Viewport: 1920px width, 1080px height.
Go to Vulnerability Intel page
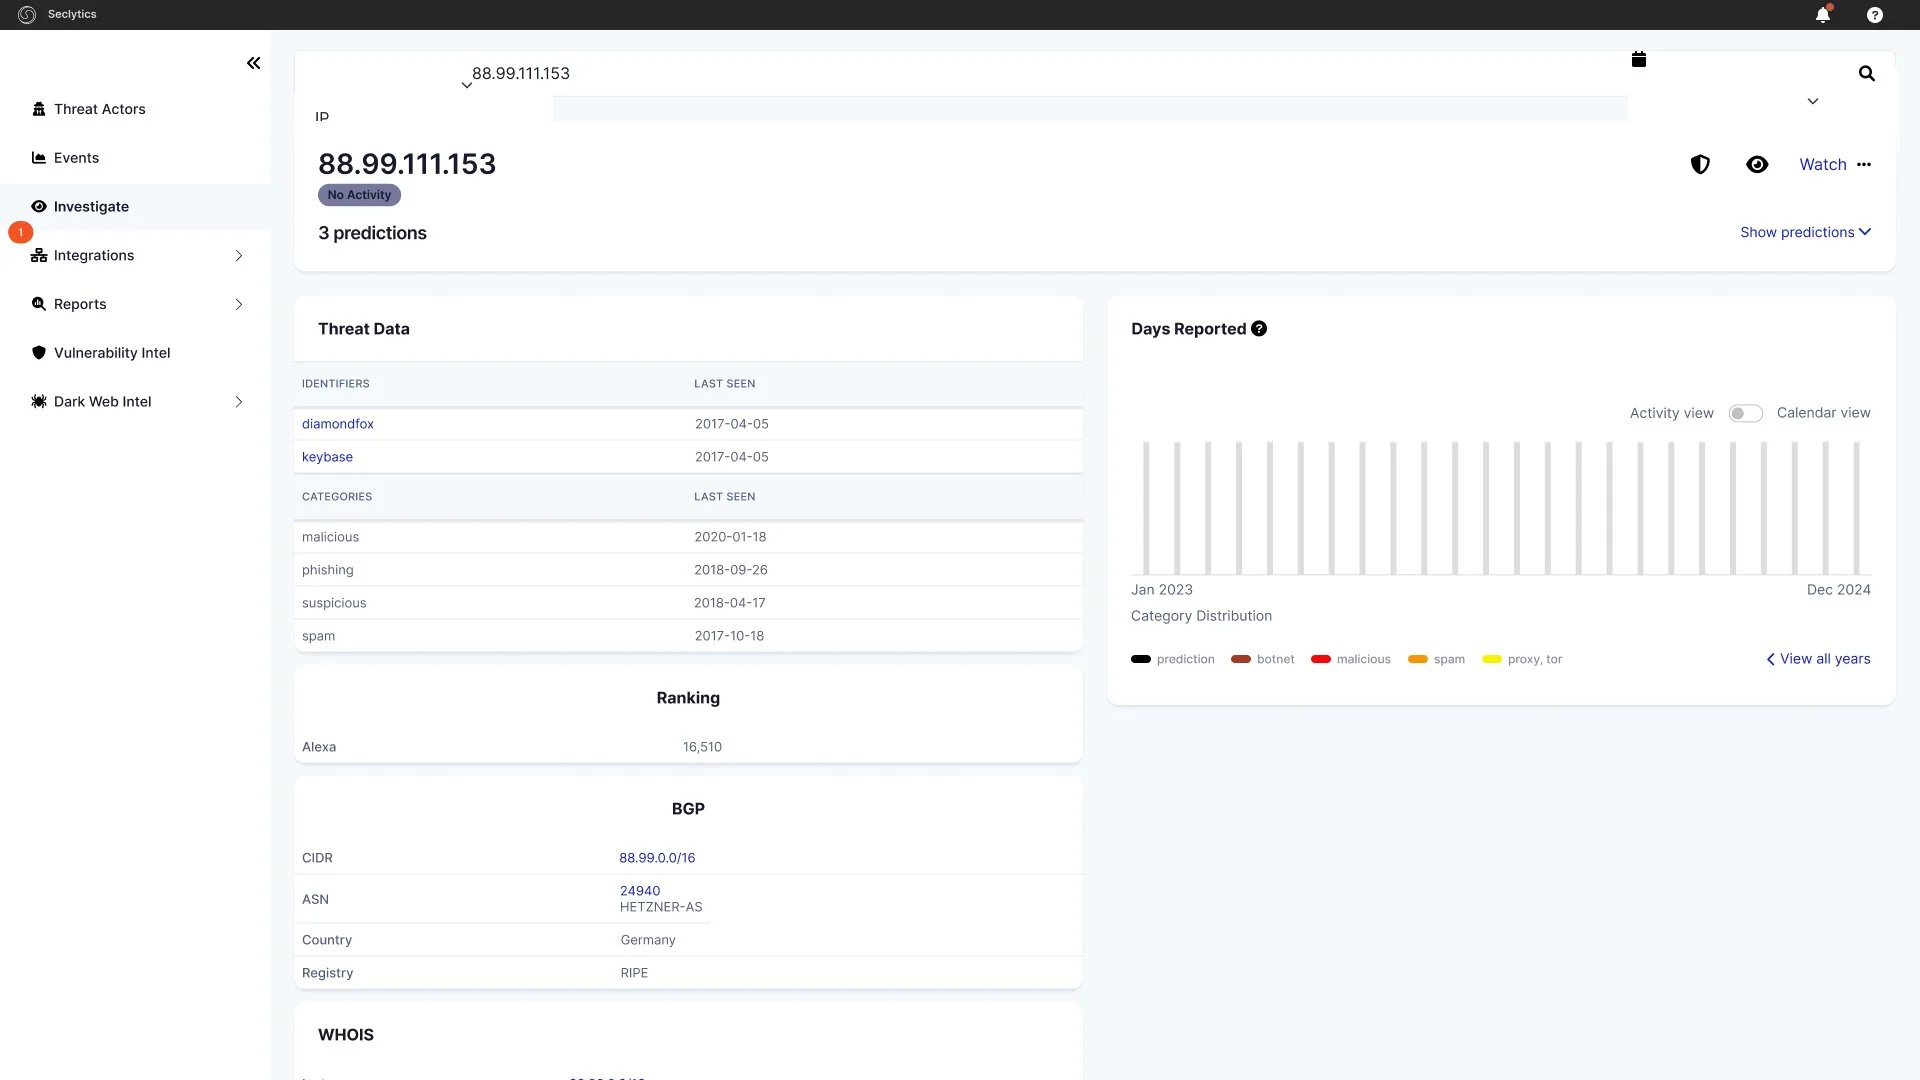click(111, 353)
